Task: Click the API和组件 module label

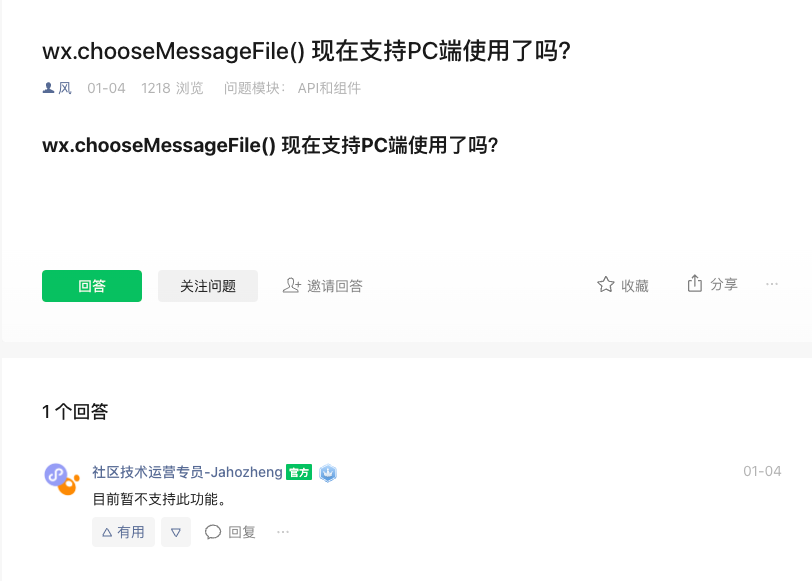Action: coord(329,88)
